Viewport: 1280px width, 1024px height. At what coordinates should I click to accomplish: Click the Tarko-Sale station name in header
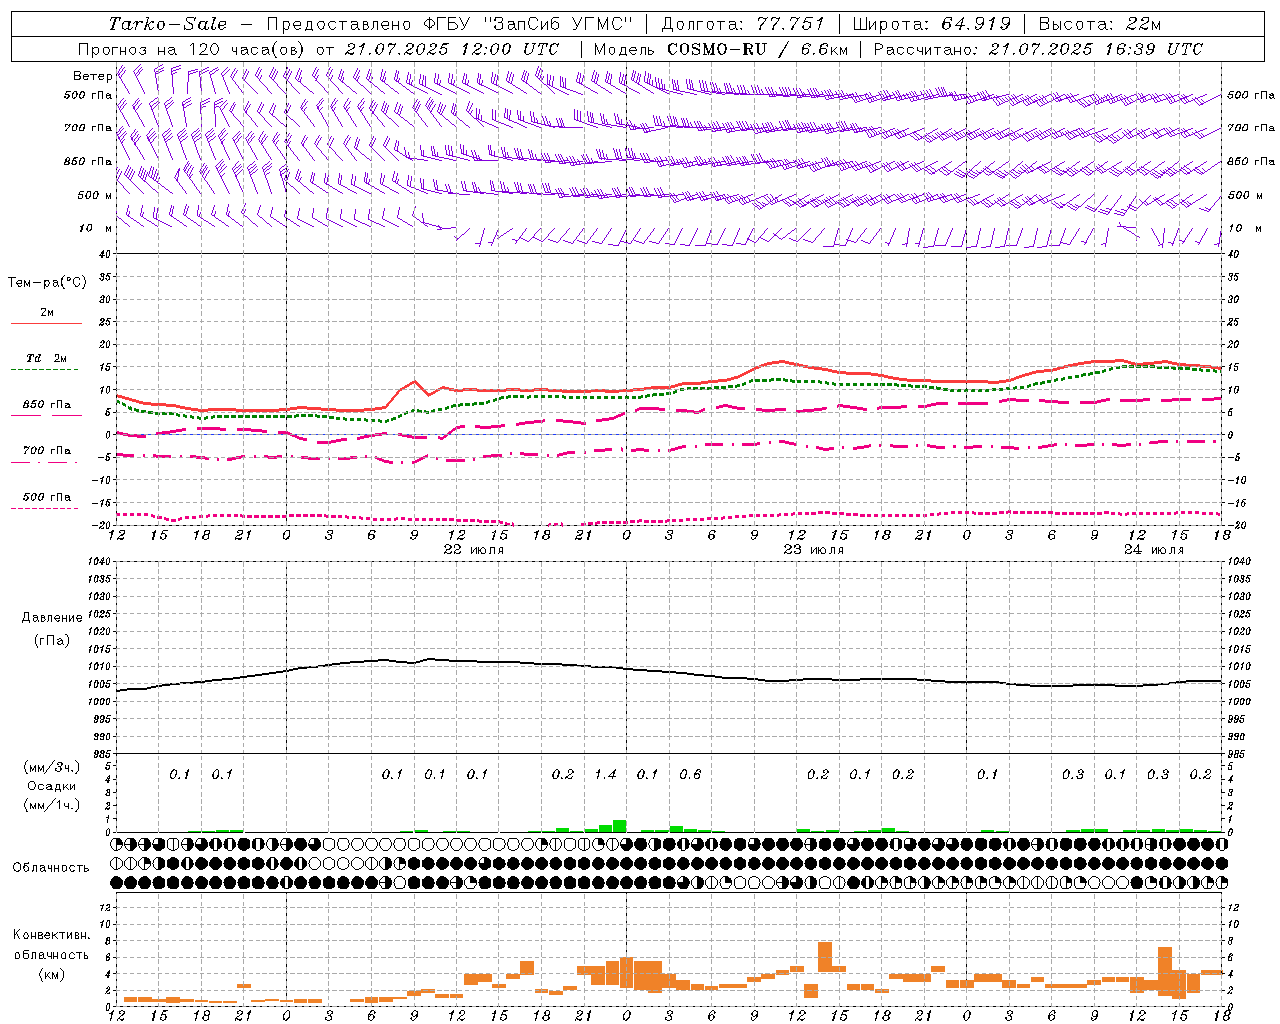(x=167, y=24)
